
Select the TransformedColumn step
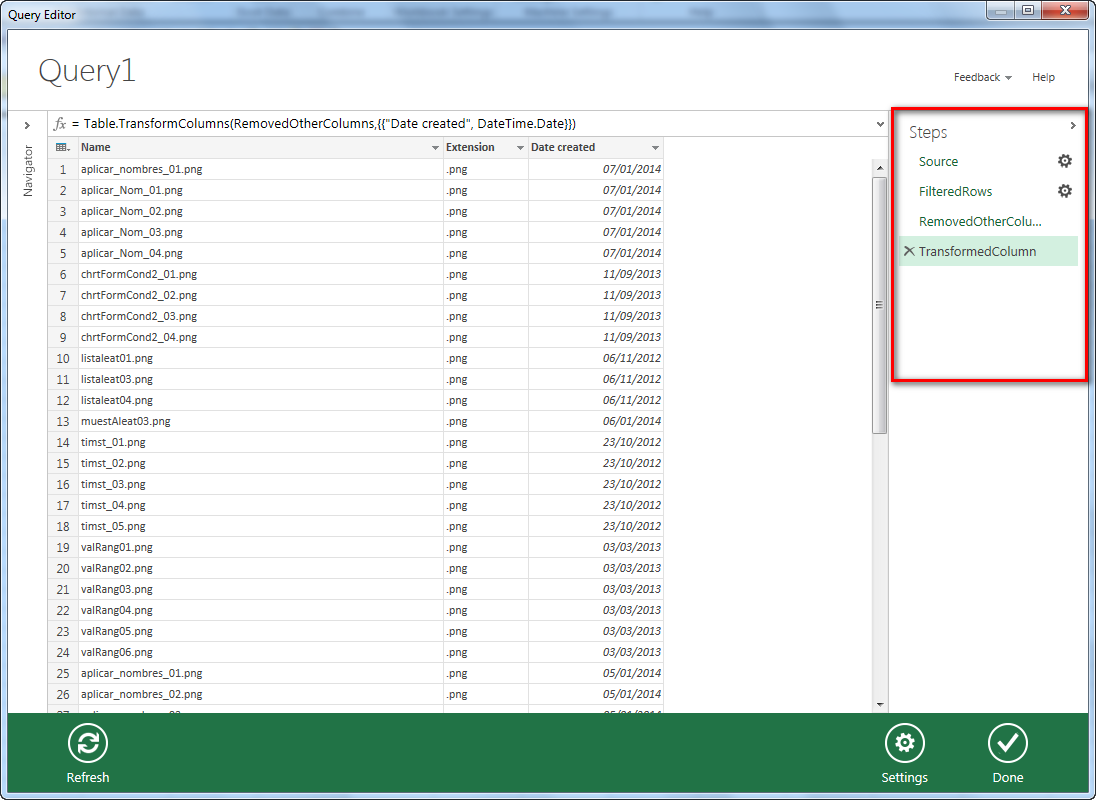coord(977,252)
